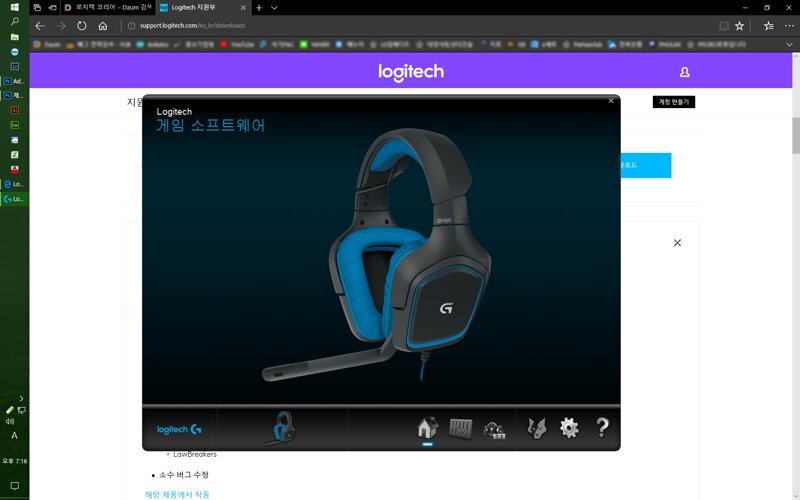Click the Logitech logo in the purple header
This screenshot has height=500, width=800.
point(411,72)
